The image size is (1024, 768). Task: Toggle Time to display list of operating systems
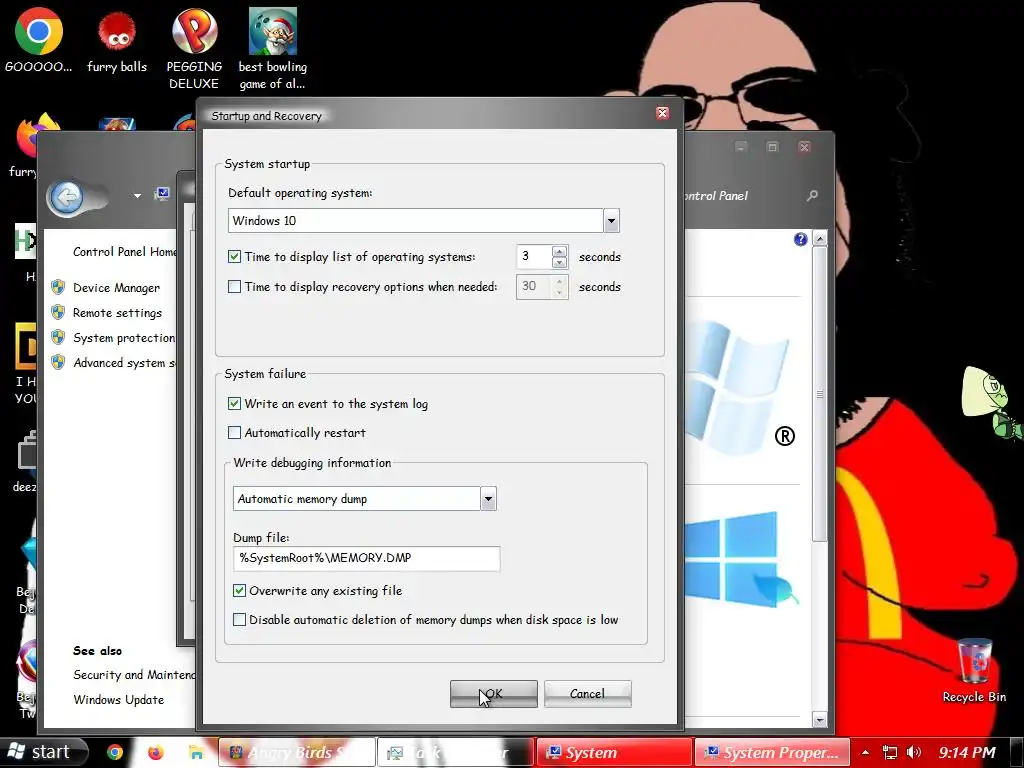(234, 257)
